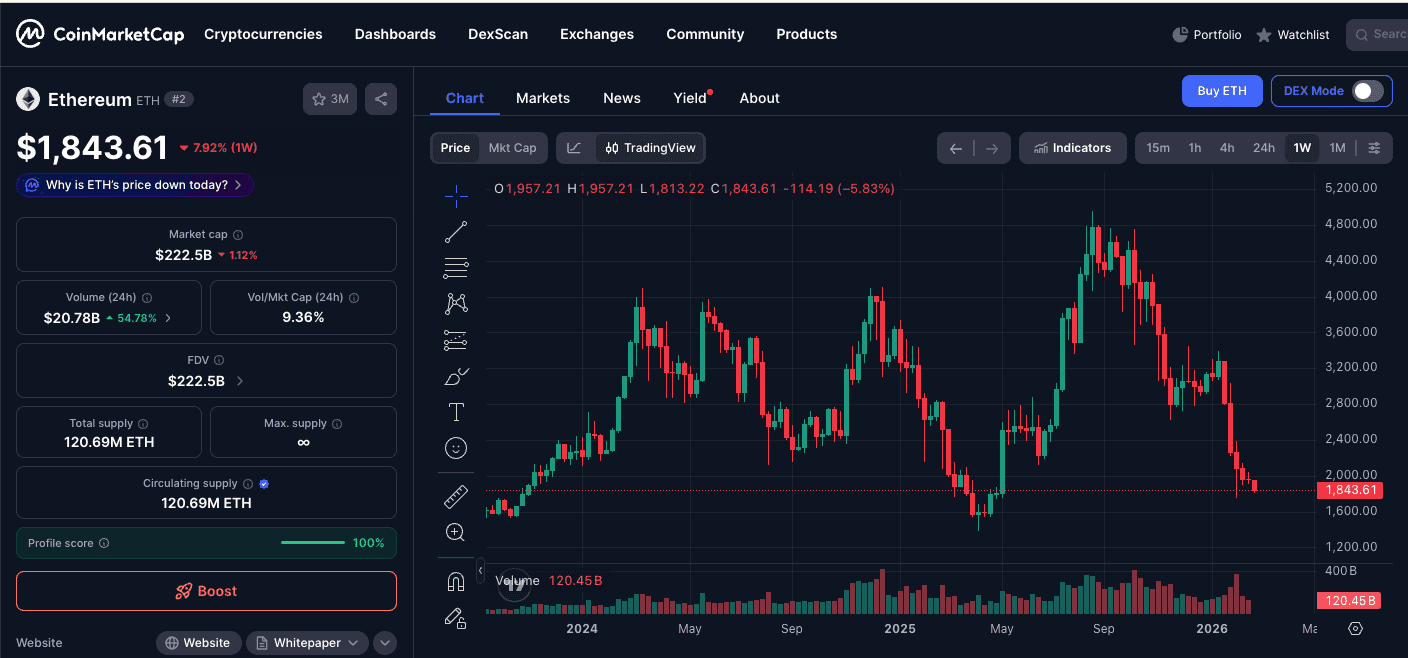The width and height of the screenshot is (1408, 658).
Task: Toggle the DEX Mode switch
Action: point(1367,91)
